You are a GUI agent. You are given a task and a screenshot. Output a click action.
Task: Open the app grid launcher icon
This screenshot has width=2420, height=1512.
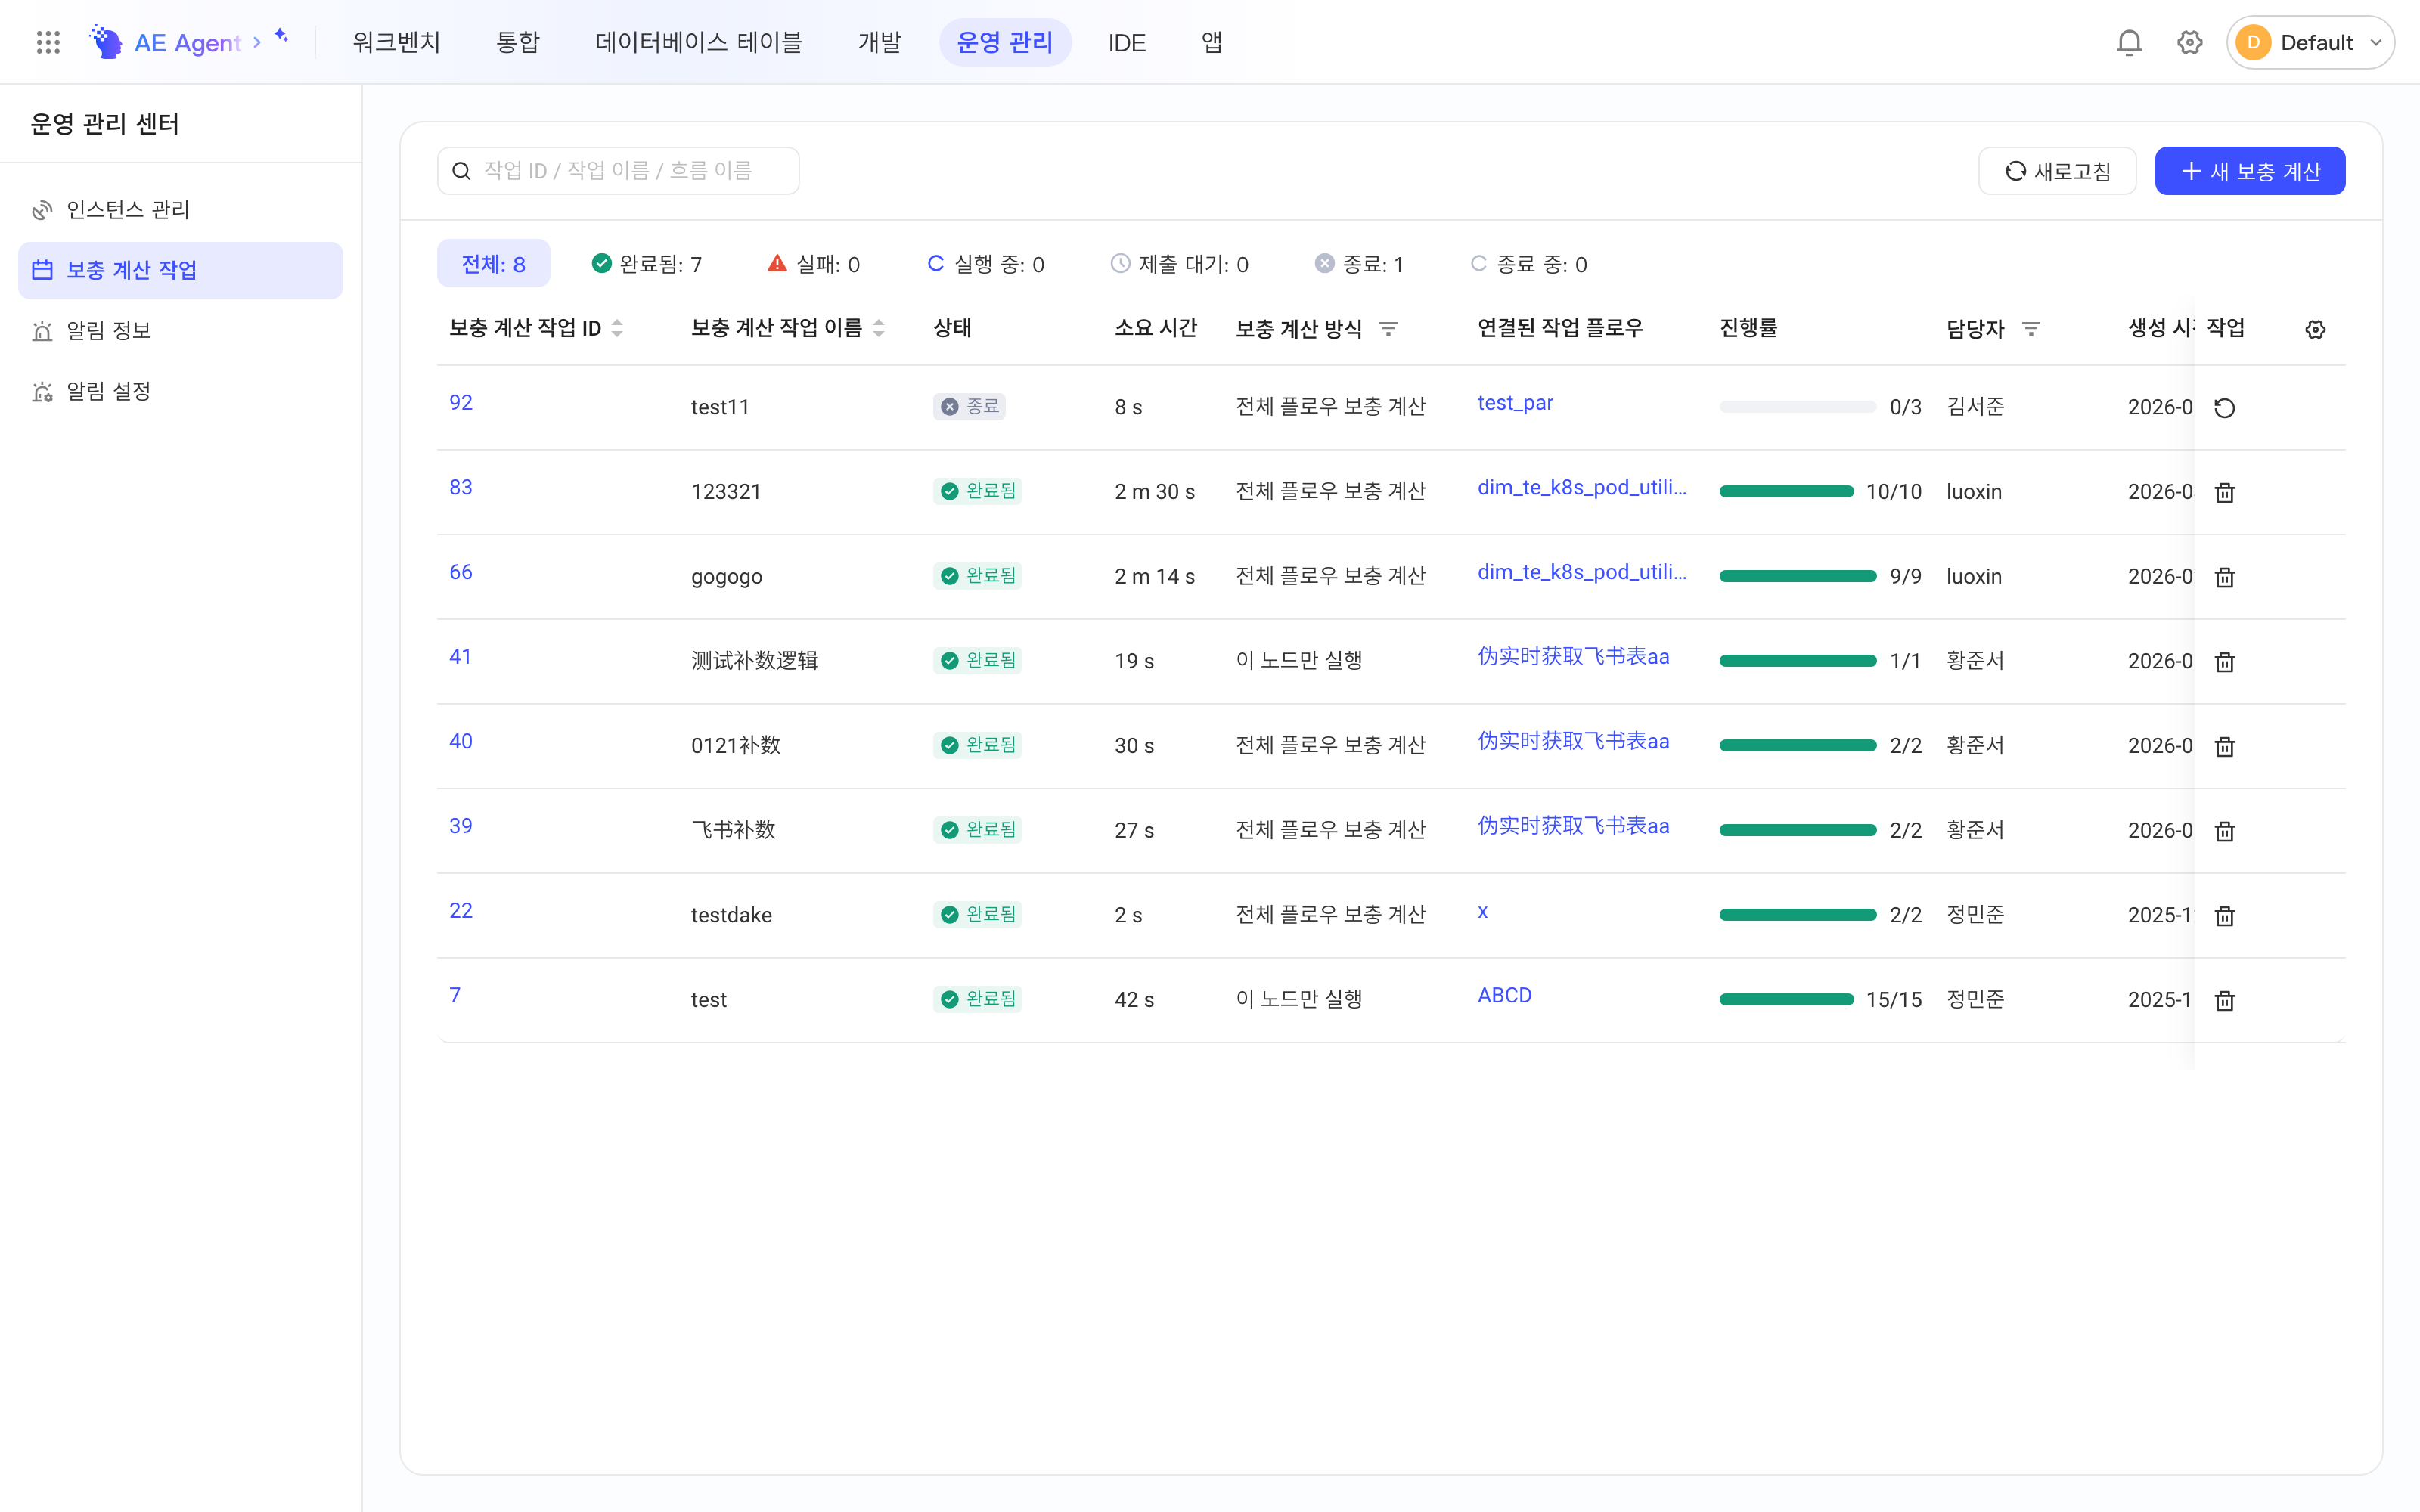click(48, 42)
